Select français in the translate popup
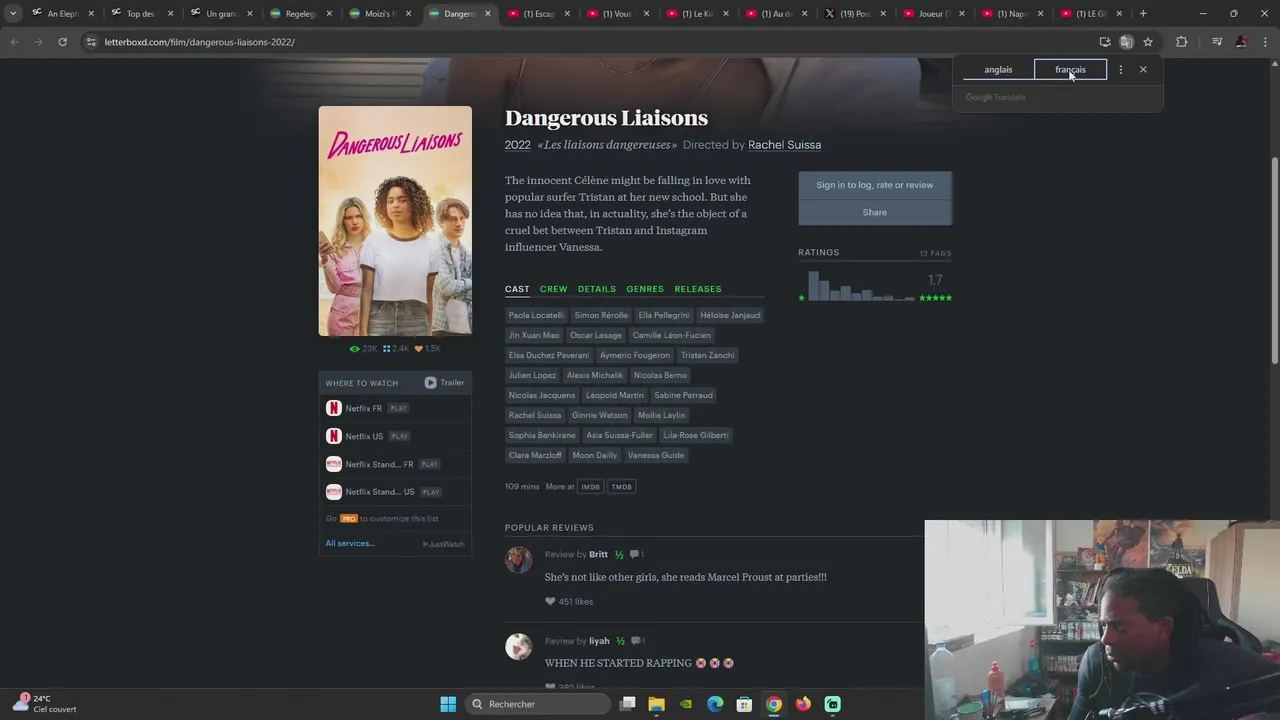Viewport: 1280px width, 720px height. 1070,70
